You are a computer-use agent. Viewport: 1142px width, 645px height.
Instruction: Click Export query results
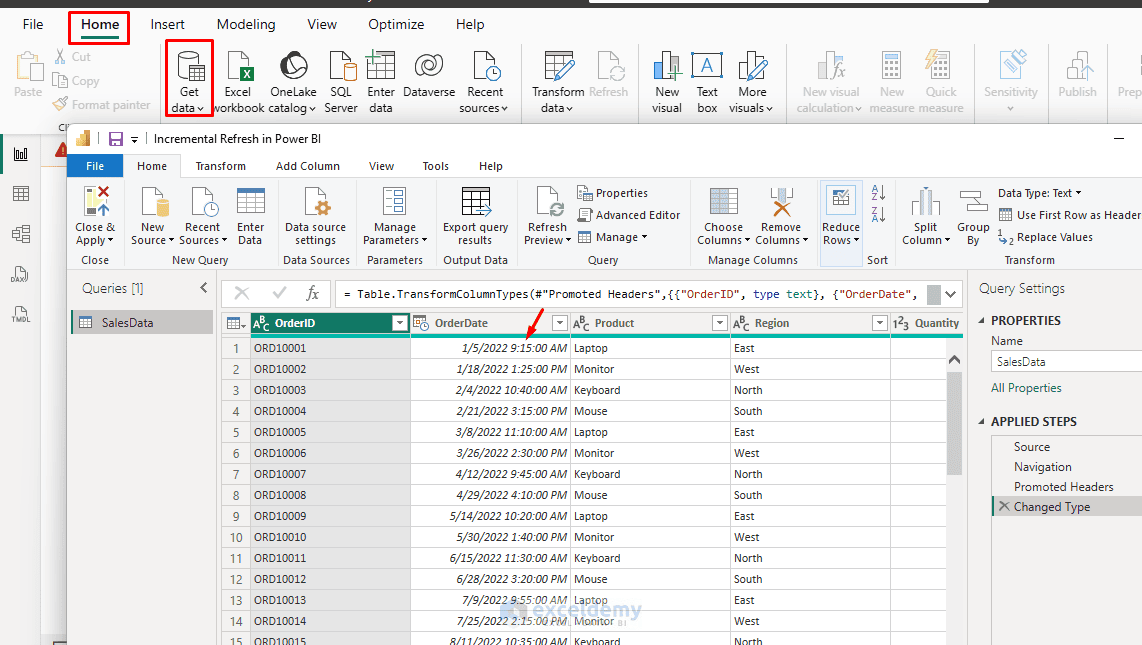pyautogui.click(x=476, y=216)
